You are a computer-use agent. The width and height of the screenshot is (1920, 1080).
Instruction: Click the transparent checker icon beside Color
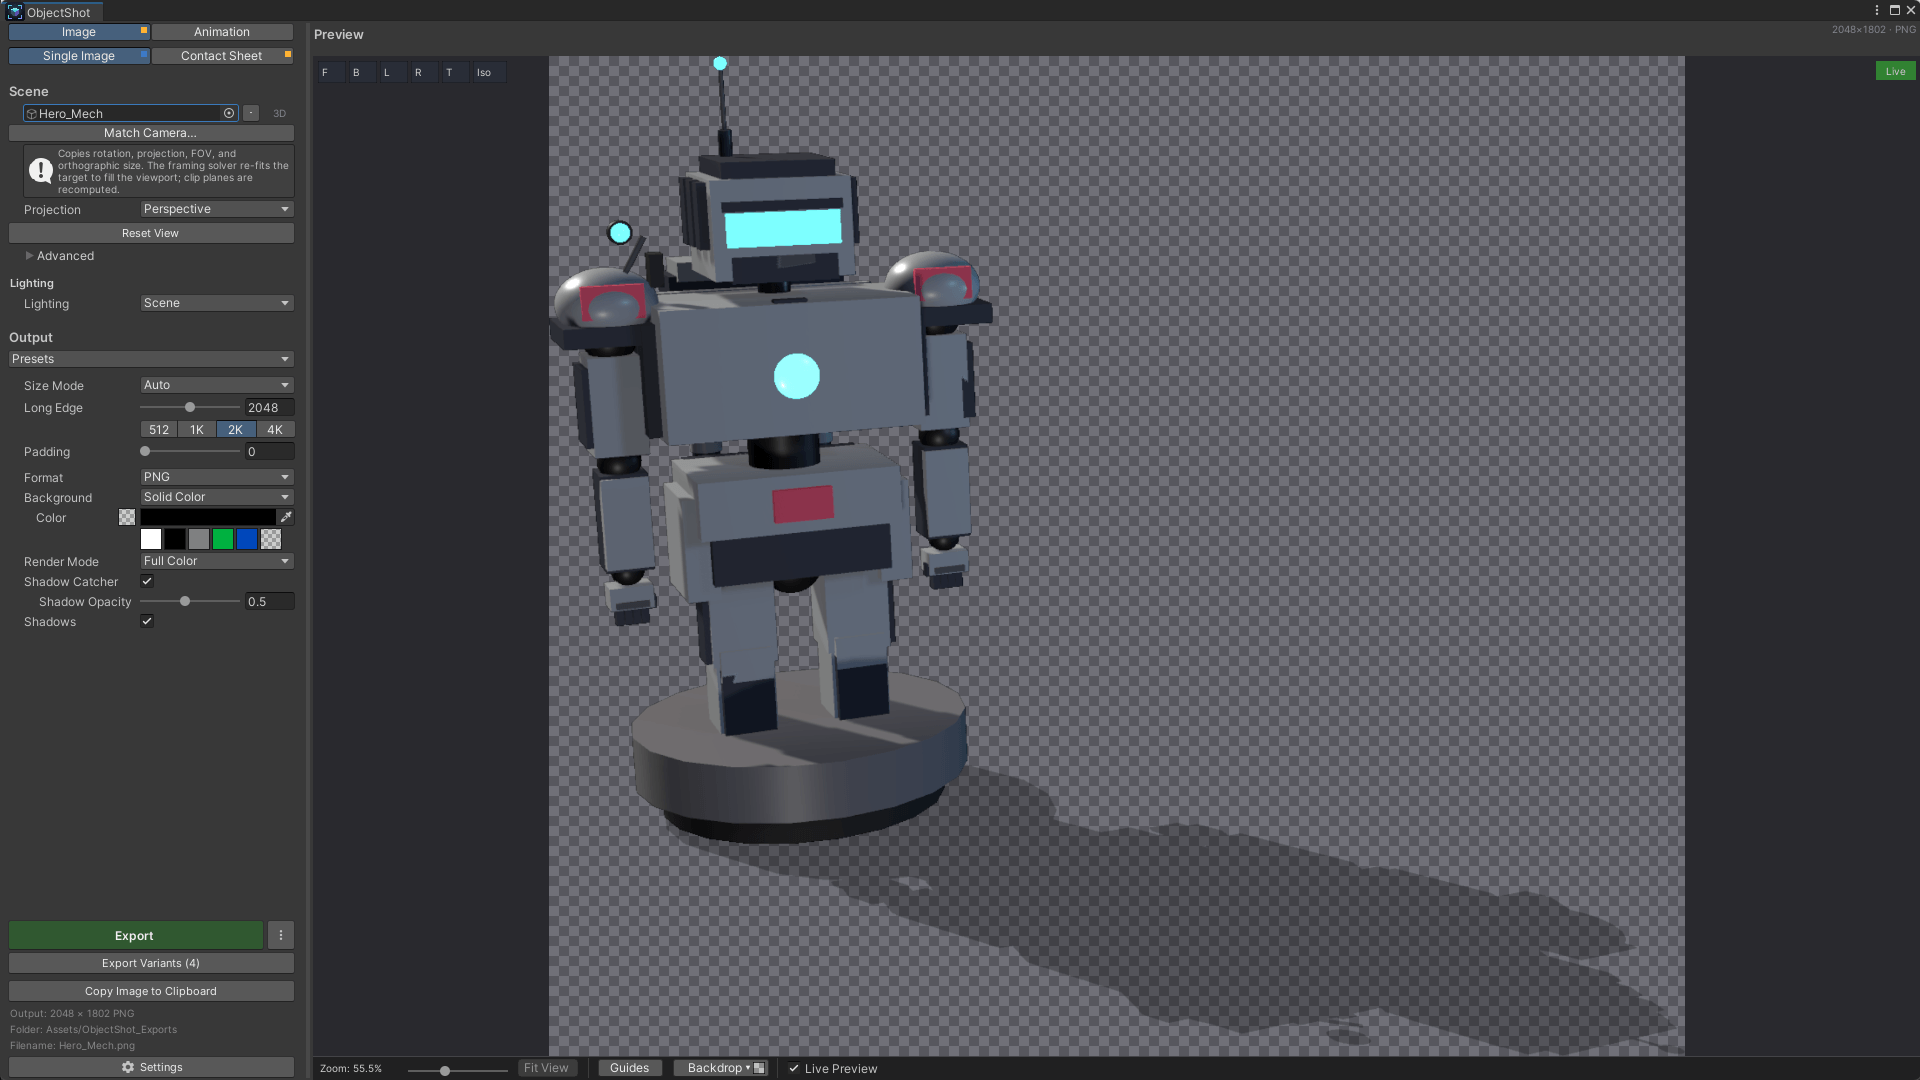pos(127,517)
